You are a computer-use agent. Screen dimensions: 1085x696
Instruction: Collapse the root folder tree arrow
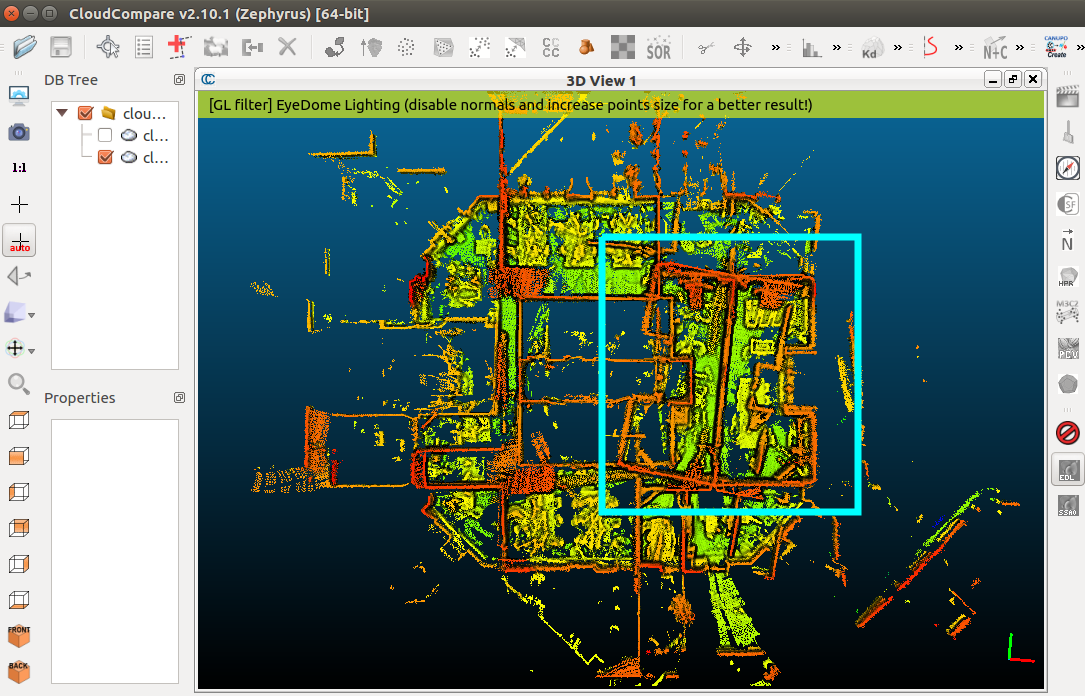pyautogui.click(x=63, y=113)
